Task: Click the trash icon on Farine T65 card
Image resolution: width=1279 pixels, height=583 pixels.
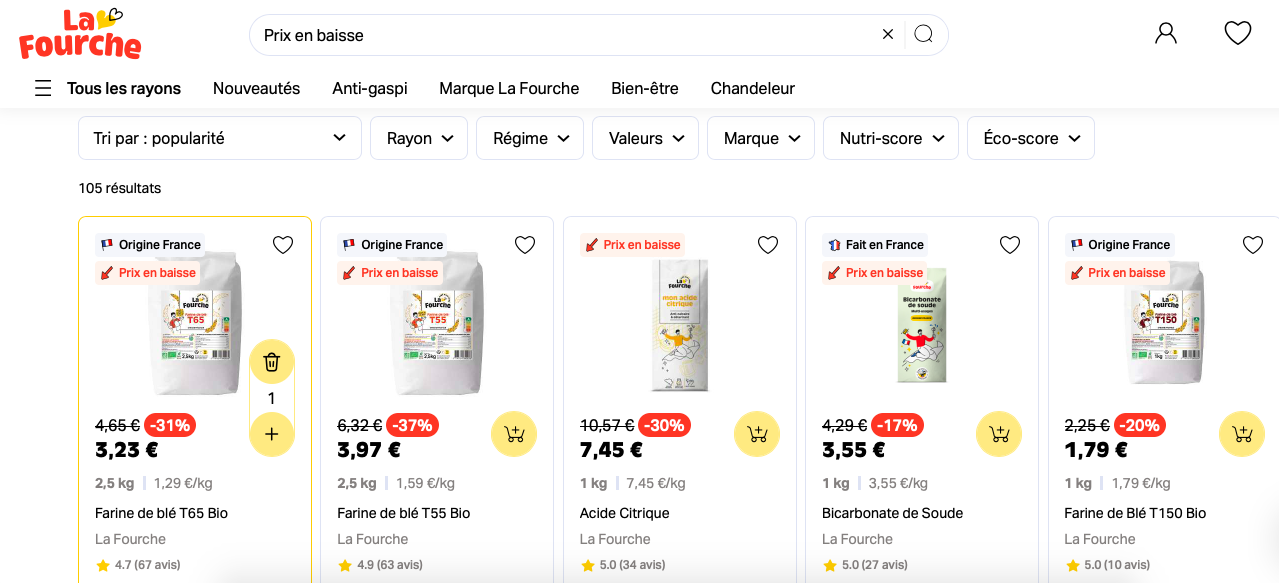Action: 271,361
